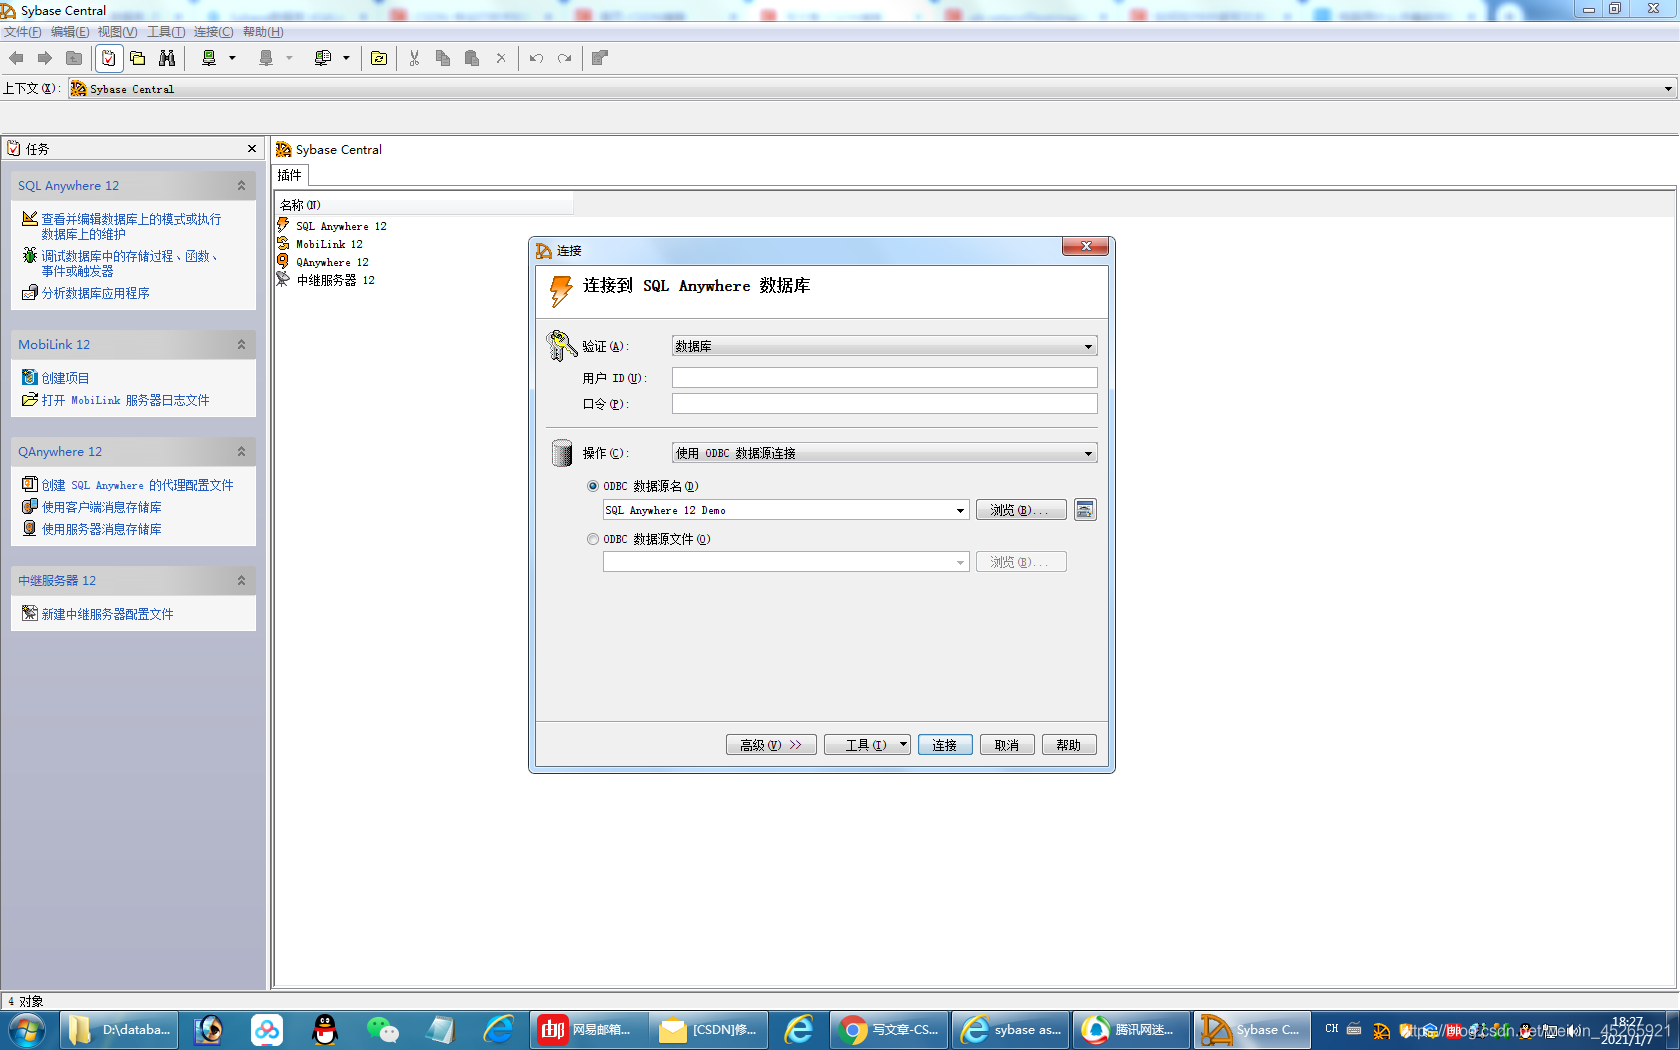Click 使用客户端消息存储库 link
Image resolution: width=1680 pixels, height=1050 pixels.
[x=101, y=507]
